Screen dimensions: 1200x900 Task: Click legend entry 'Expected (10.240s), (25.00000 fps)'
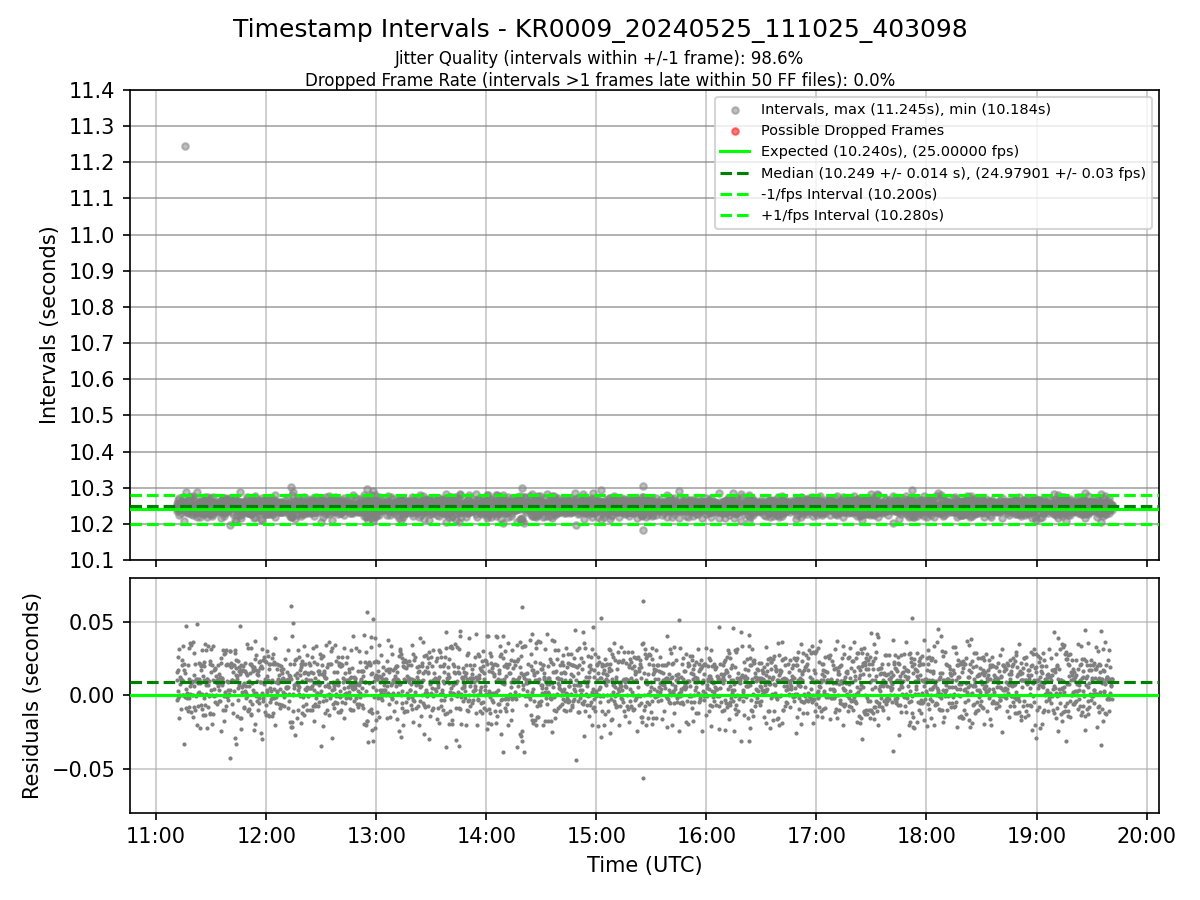tap(890, 151)
